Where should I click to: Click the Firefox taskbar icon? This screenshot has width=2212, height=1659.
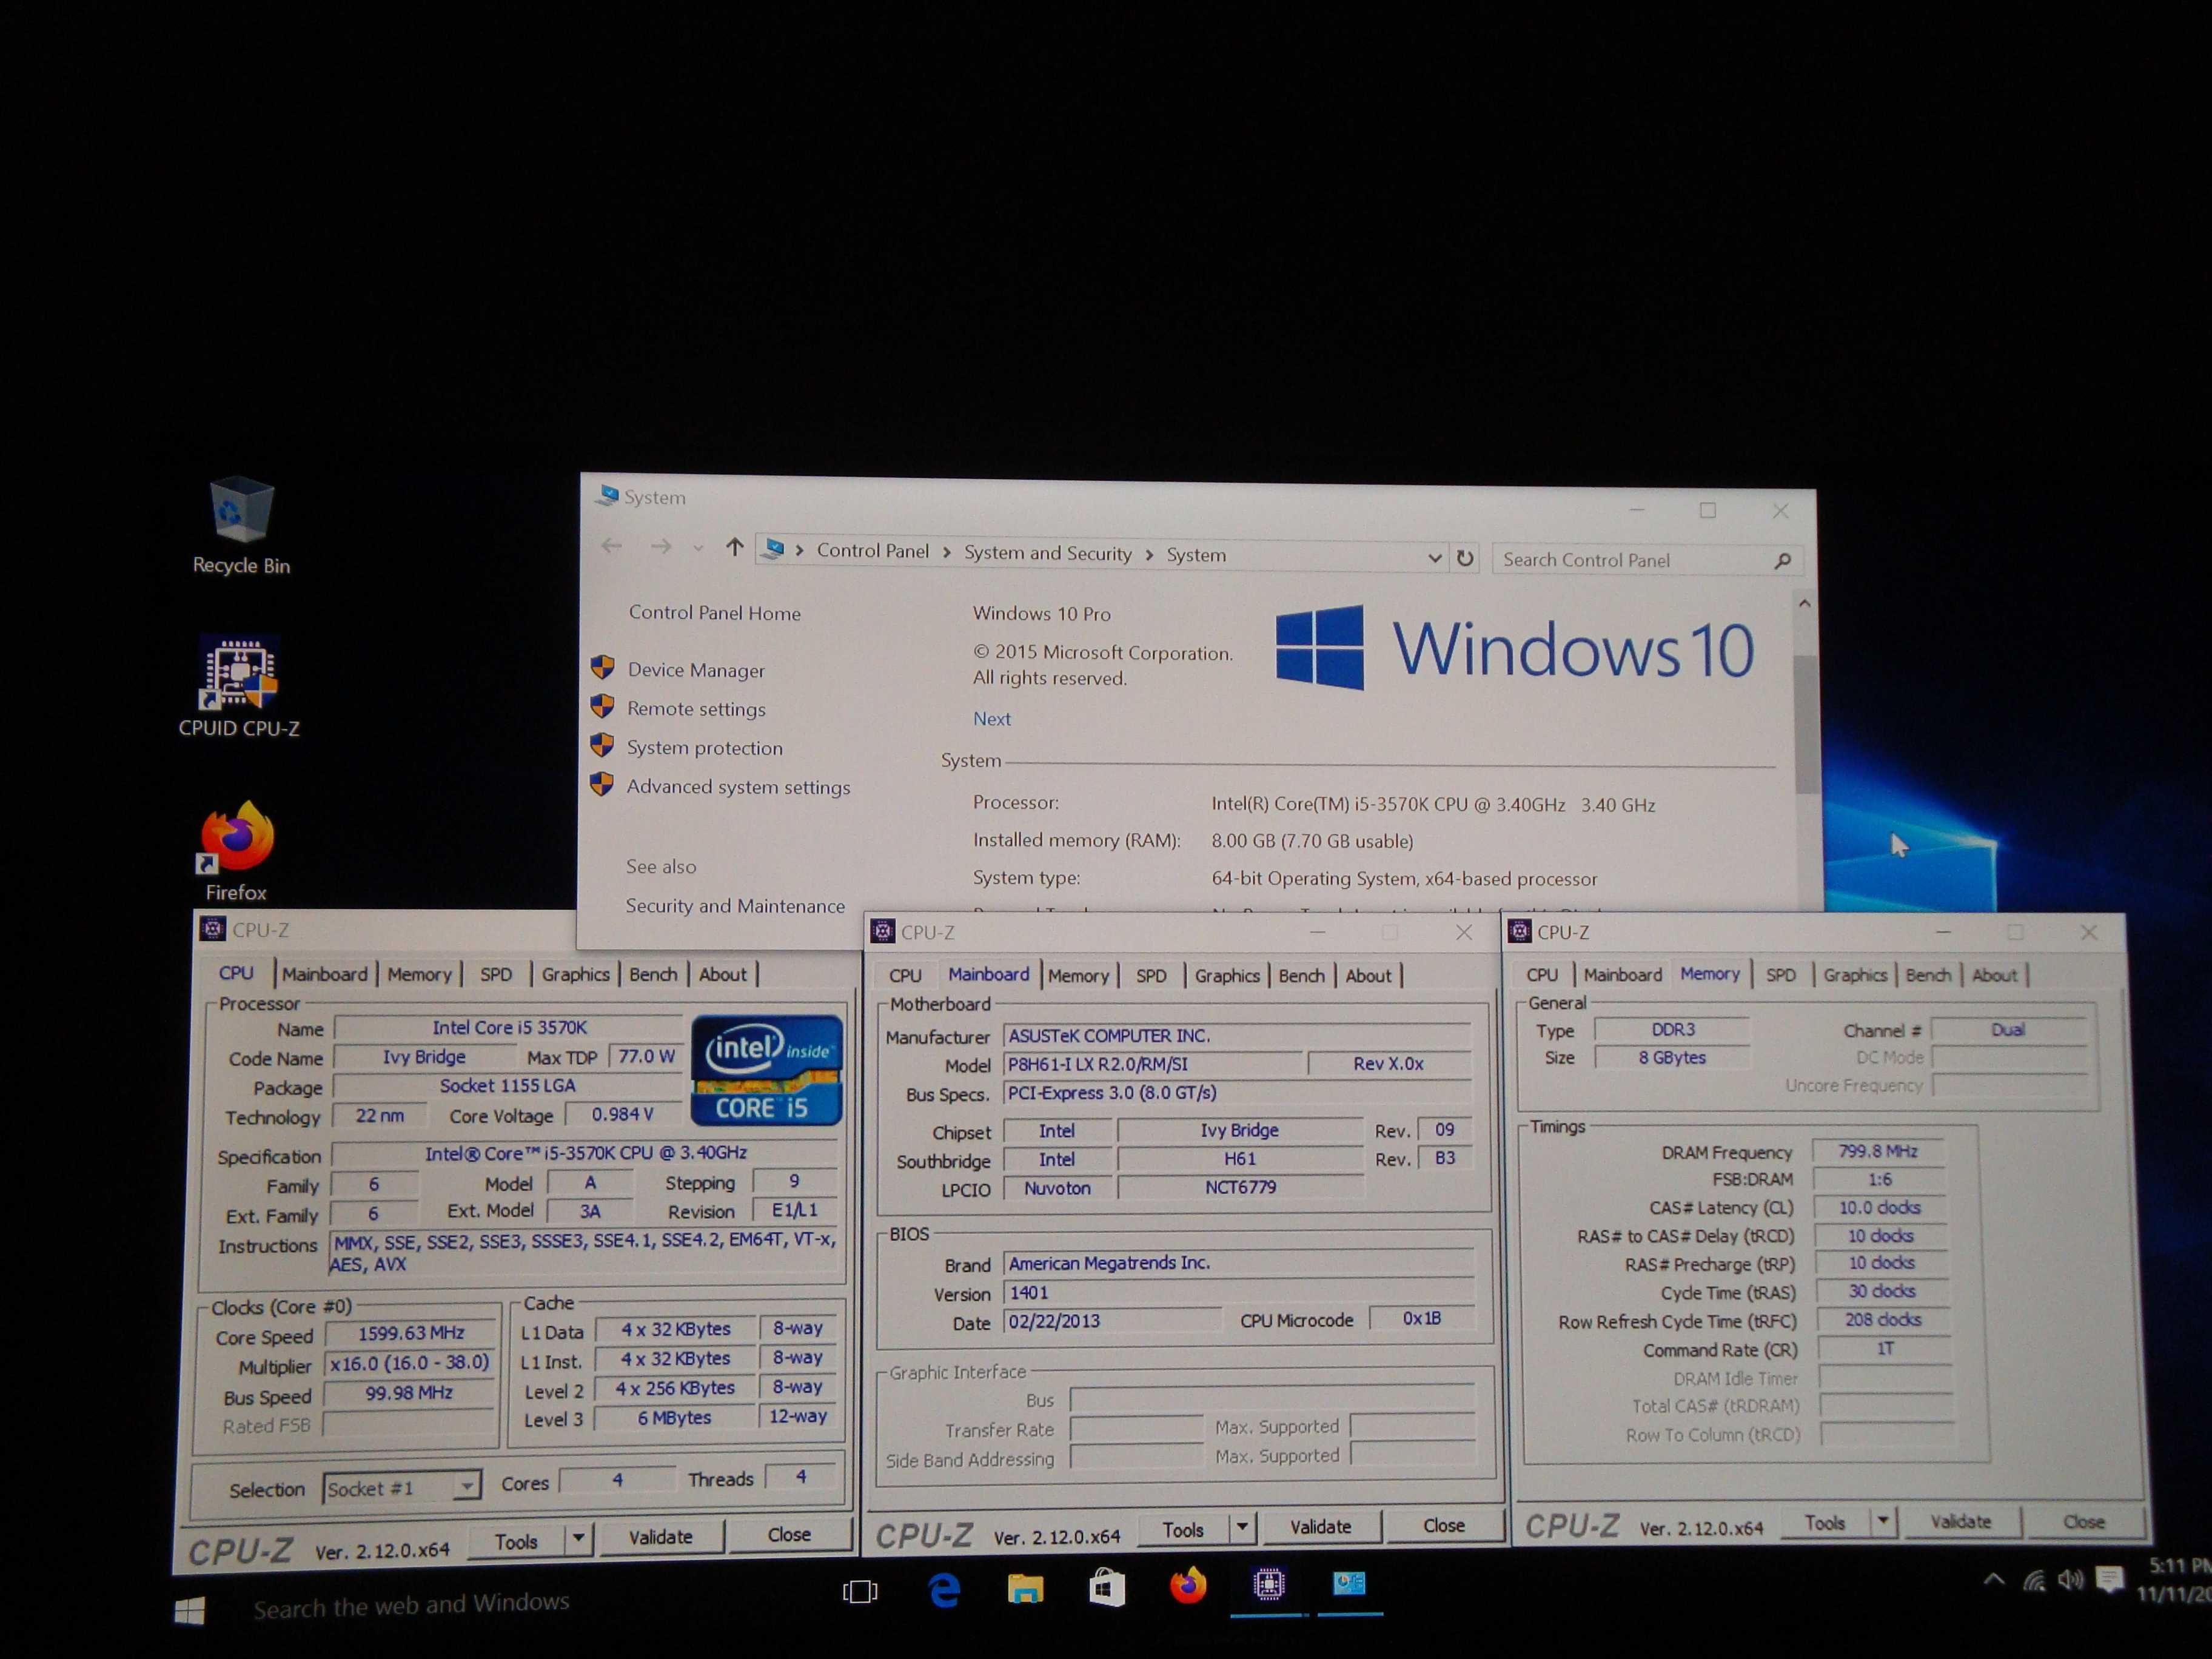tap(1188, 1585)
